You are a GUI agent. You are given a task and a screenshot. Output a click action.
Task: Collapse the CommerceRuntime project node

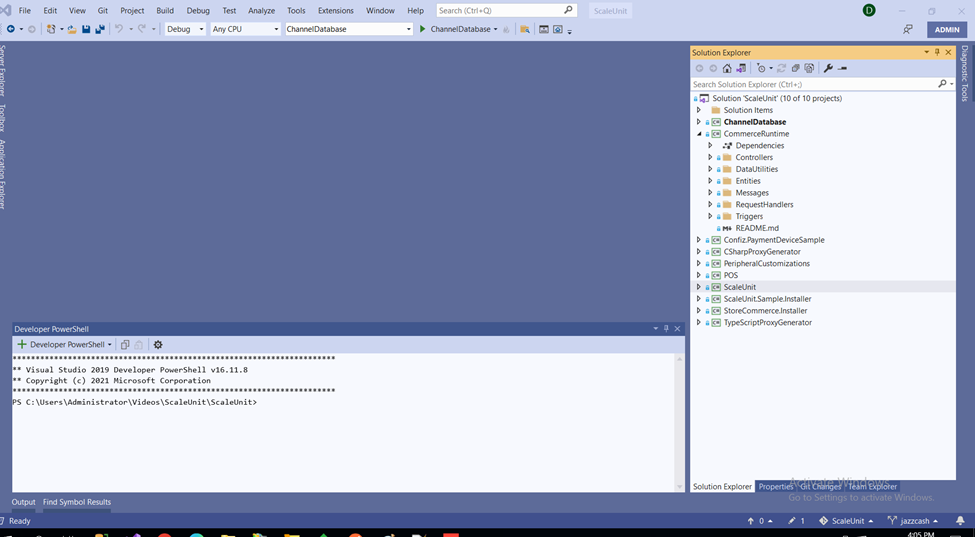coord(698,134)
